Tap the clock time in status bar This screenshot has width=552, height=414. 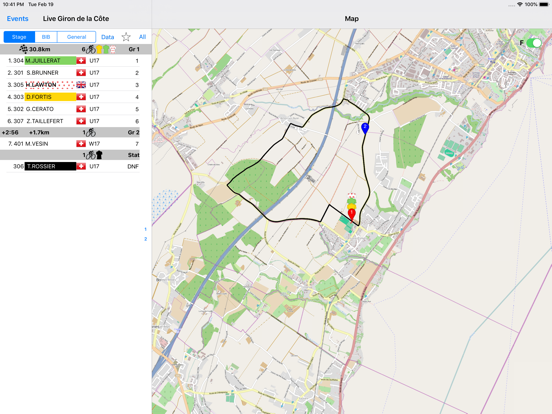[x=13, y=4]
